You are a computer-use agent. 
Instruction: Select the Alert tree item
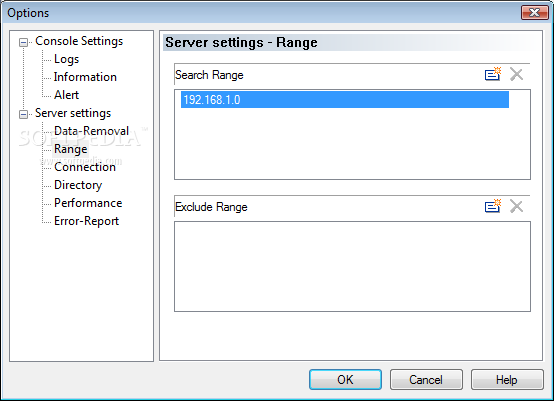[x=66, y=95]
